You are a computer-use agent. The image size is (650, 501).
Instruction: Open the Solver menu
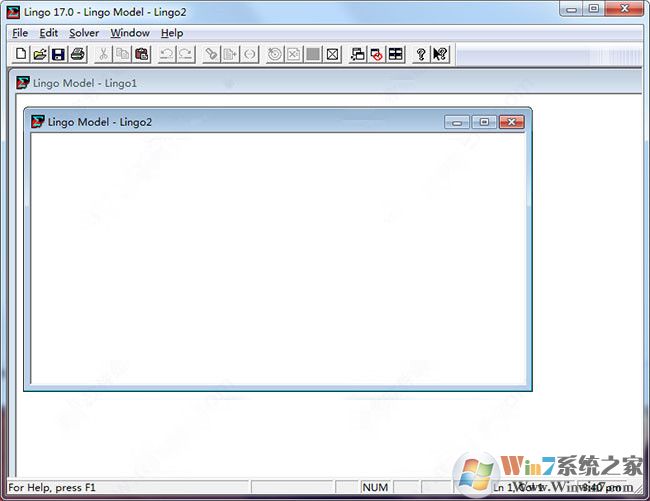coord(84,33)
